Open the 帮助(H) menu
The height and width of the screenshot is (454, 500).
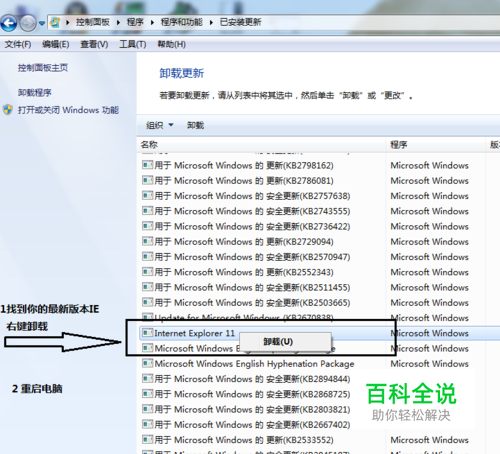click(x=171, y=44)
